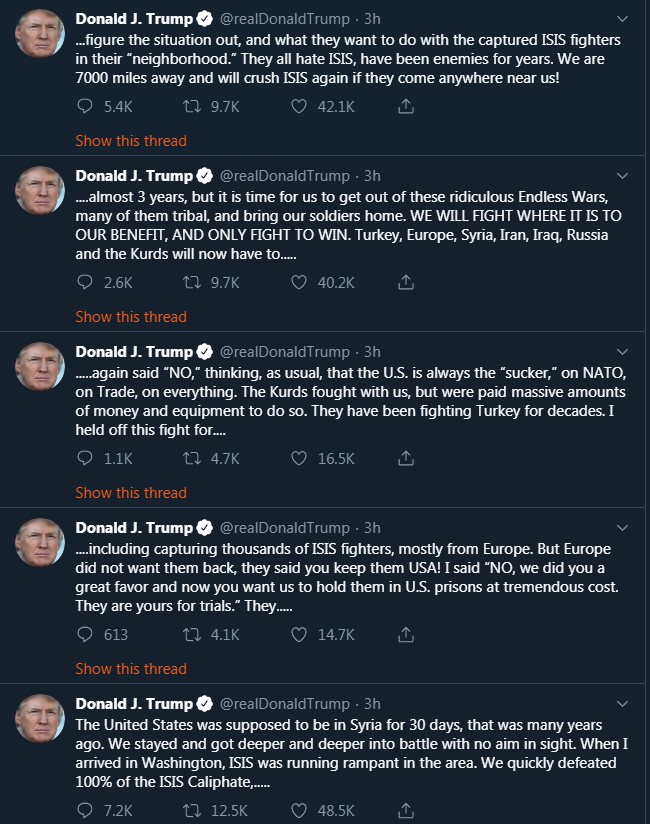Open the dropdown chevron on the first tweet
Viewport: 650px width, 824px height.
[x=623, y=18]
